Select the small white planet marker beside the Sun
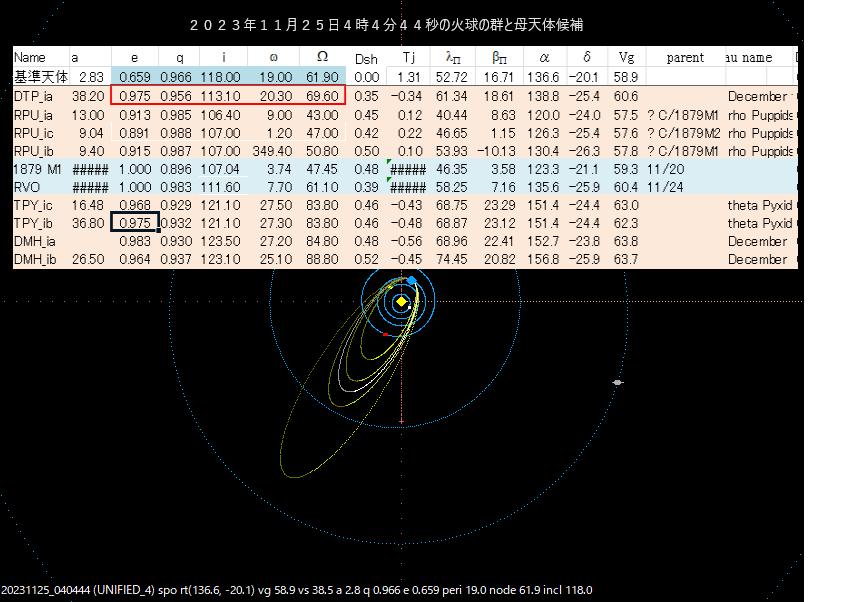 (409, 307)
